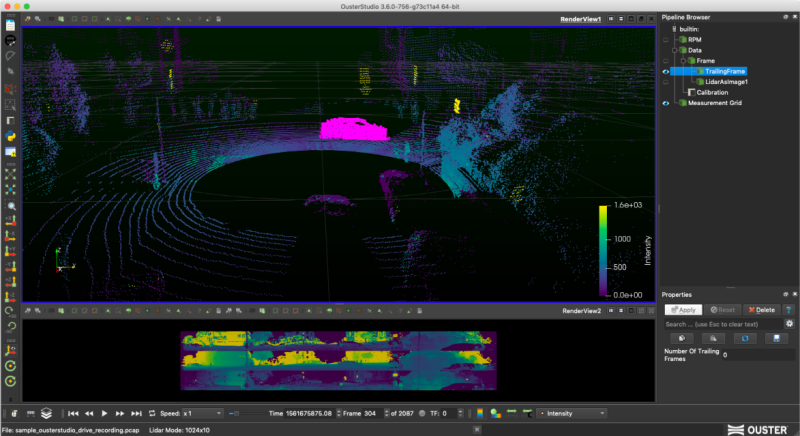Open Properties advanced settings gear
Screen dimensions: 800x436
789,324
